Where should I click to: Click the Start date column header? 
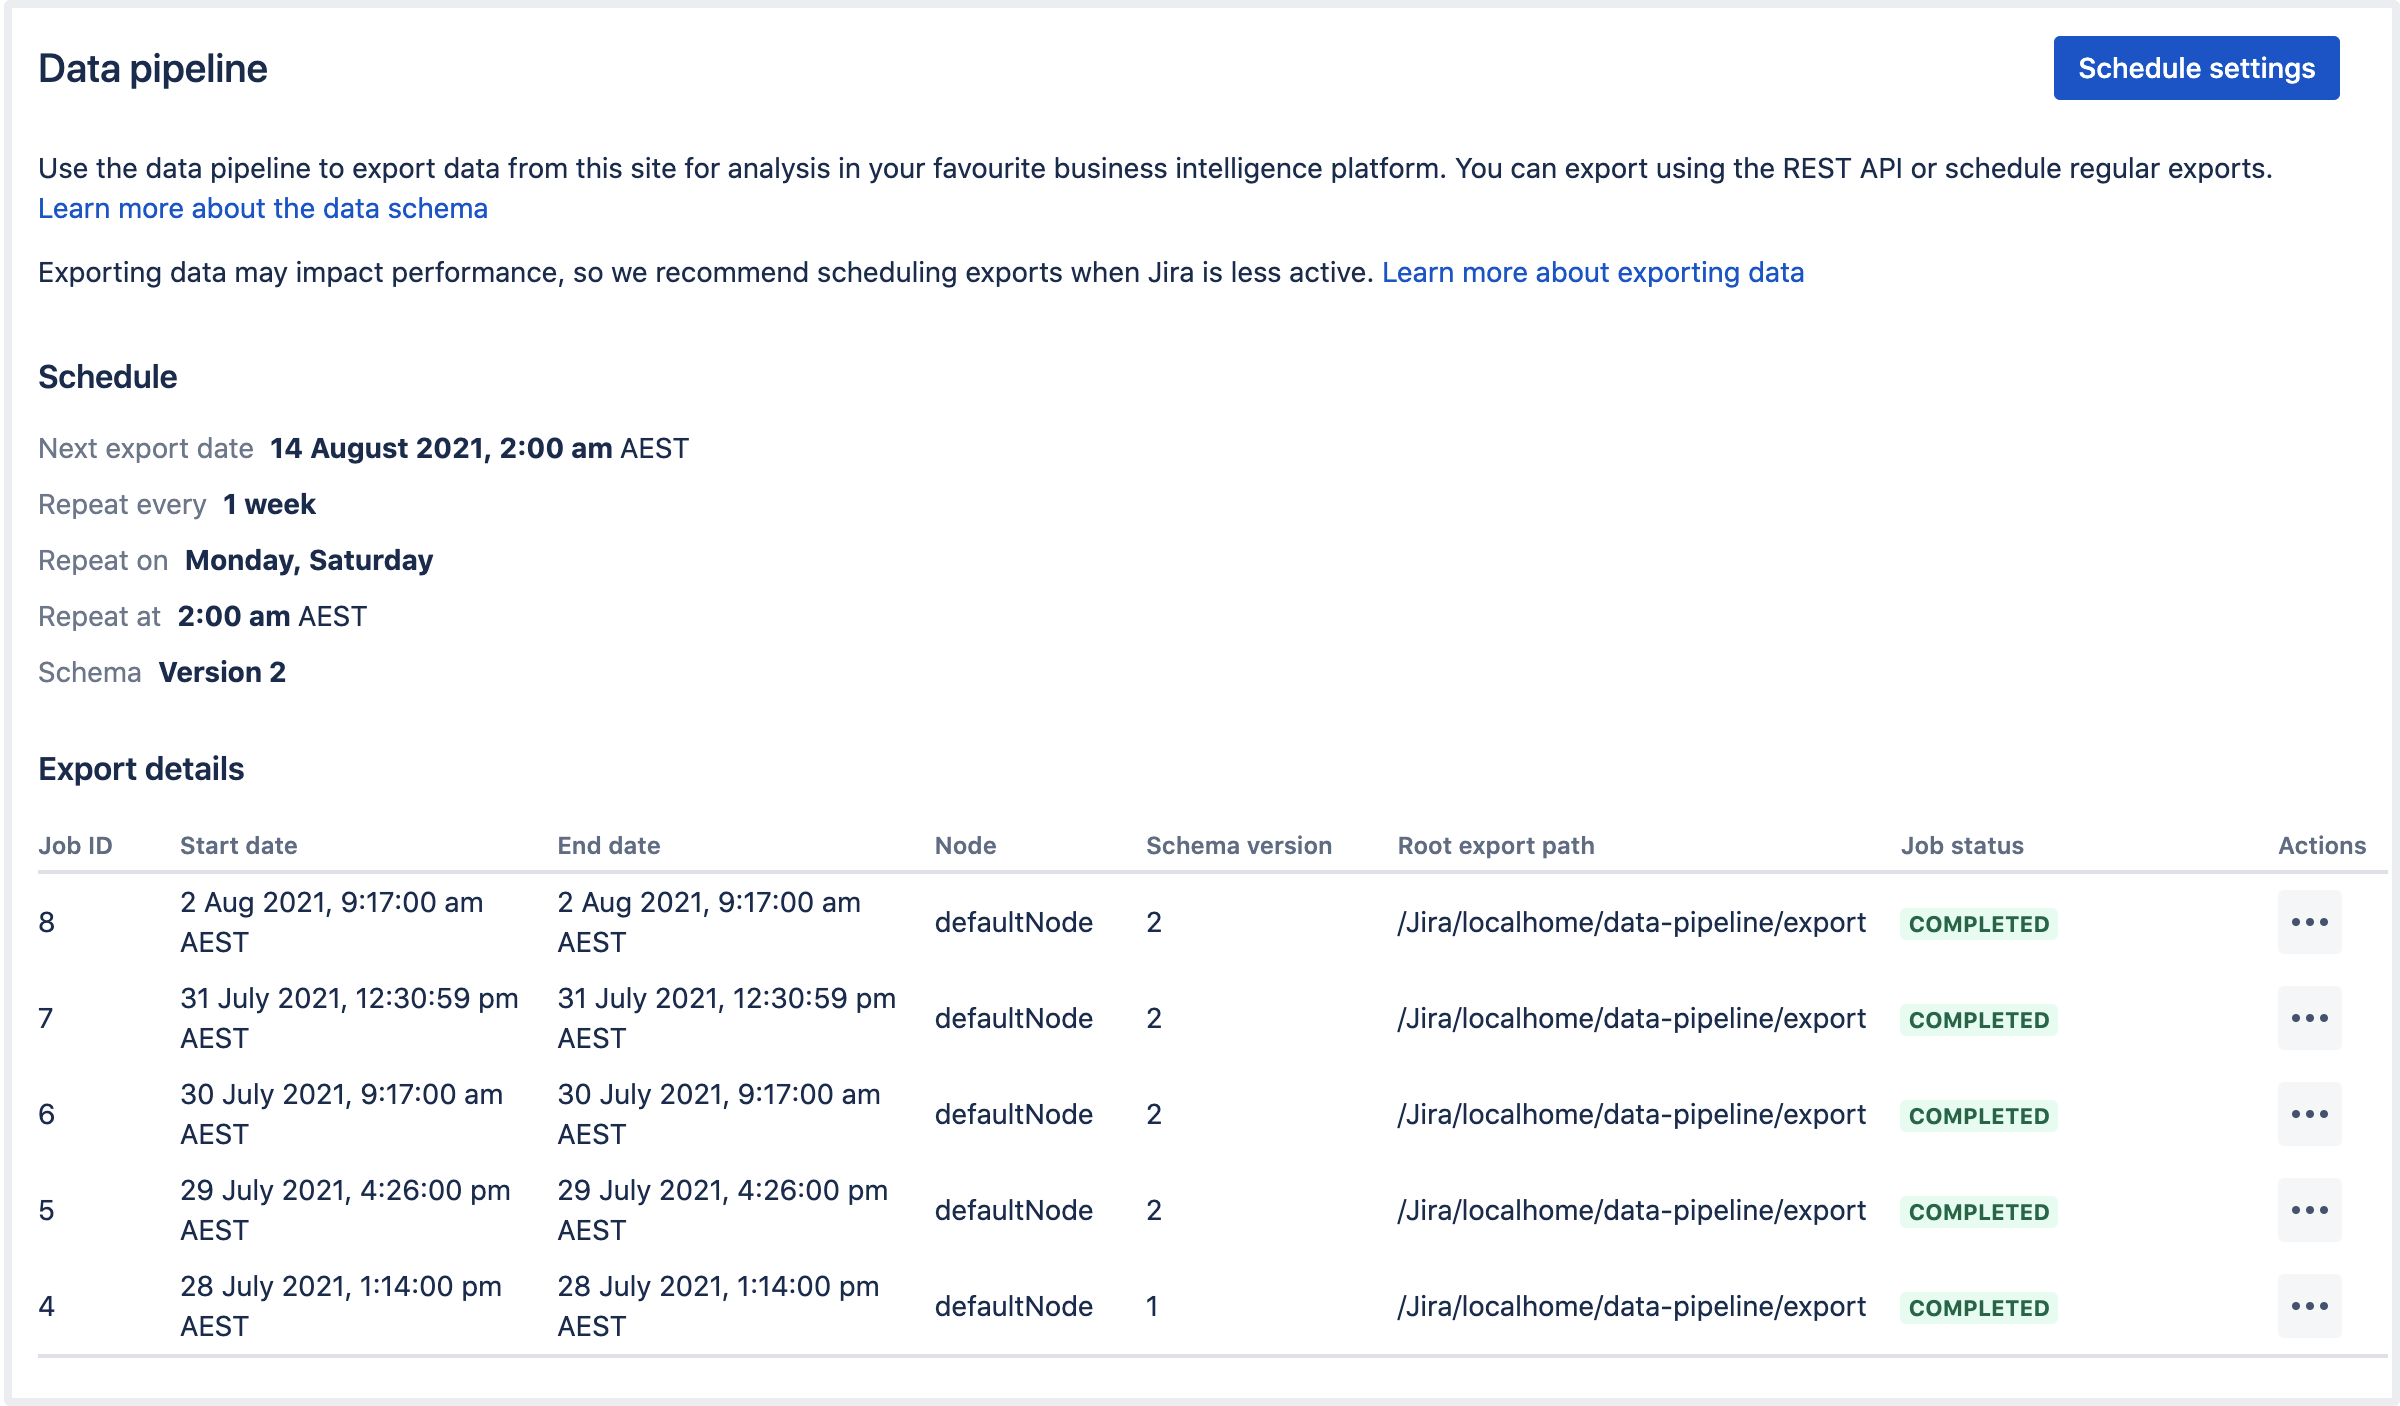pyautogui.click(x=238, y=845)
